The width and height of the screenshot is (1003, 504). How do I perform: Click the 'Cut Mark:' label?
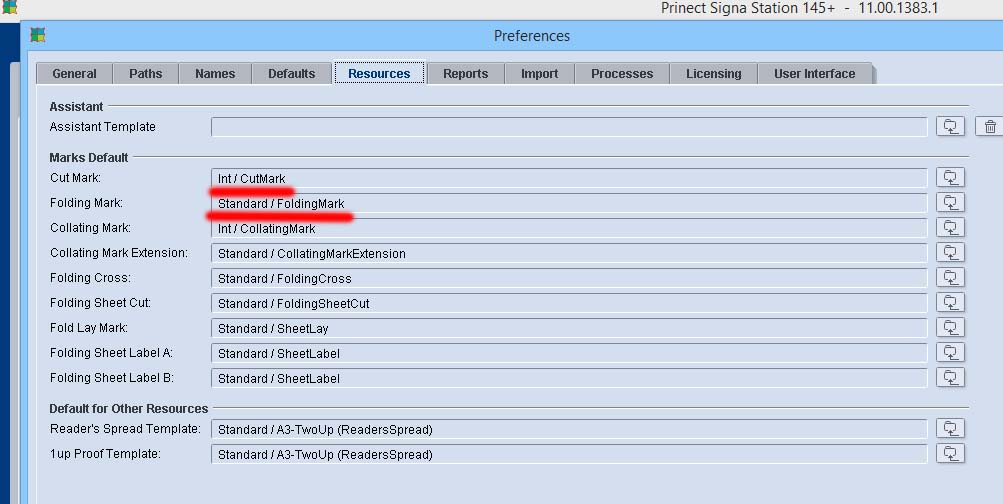75,177
